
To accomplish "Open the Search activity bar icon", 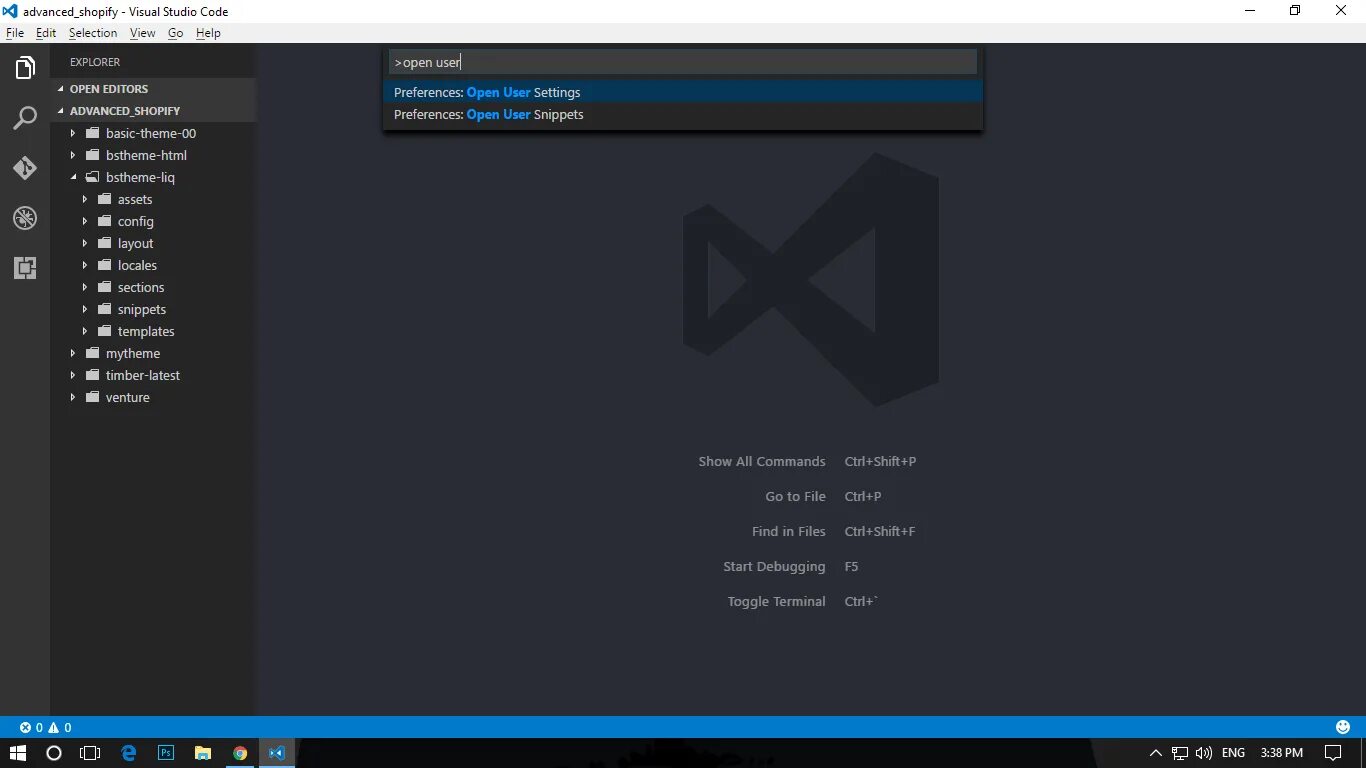I will 25,118.
